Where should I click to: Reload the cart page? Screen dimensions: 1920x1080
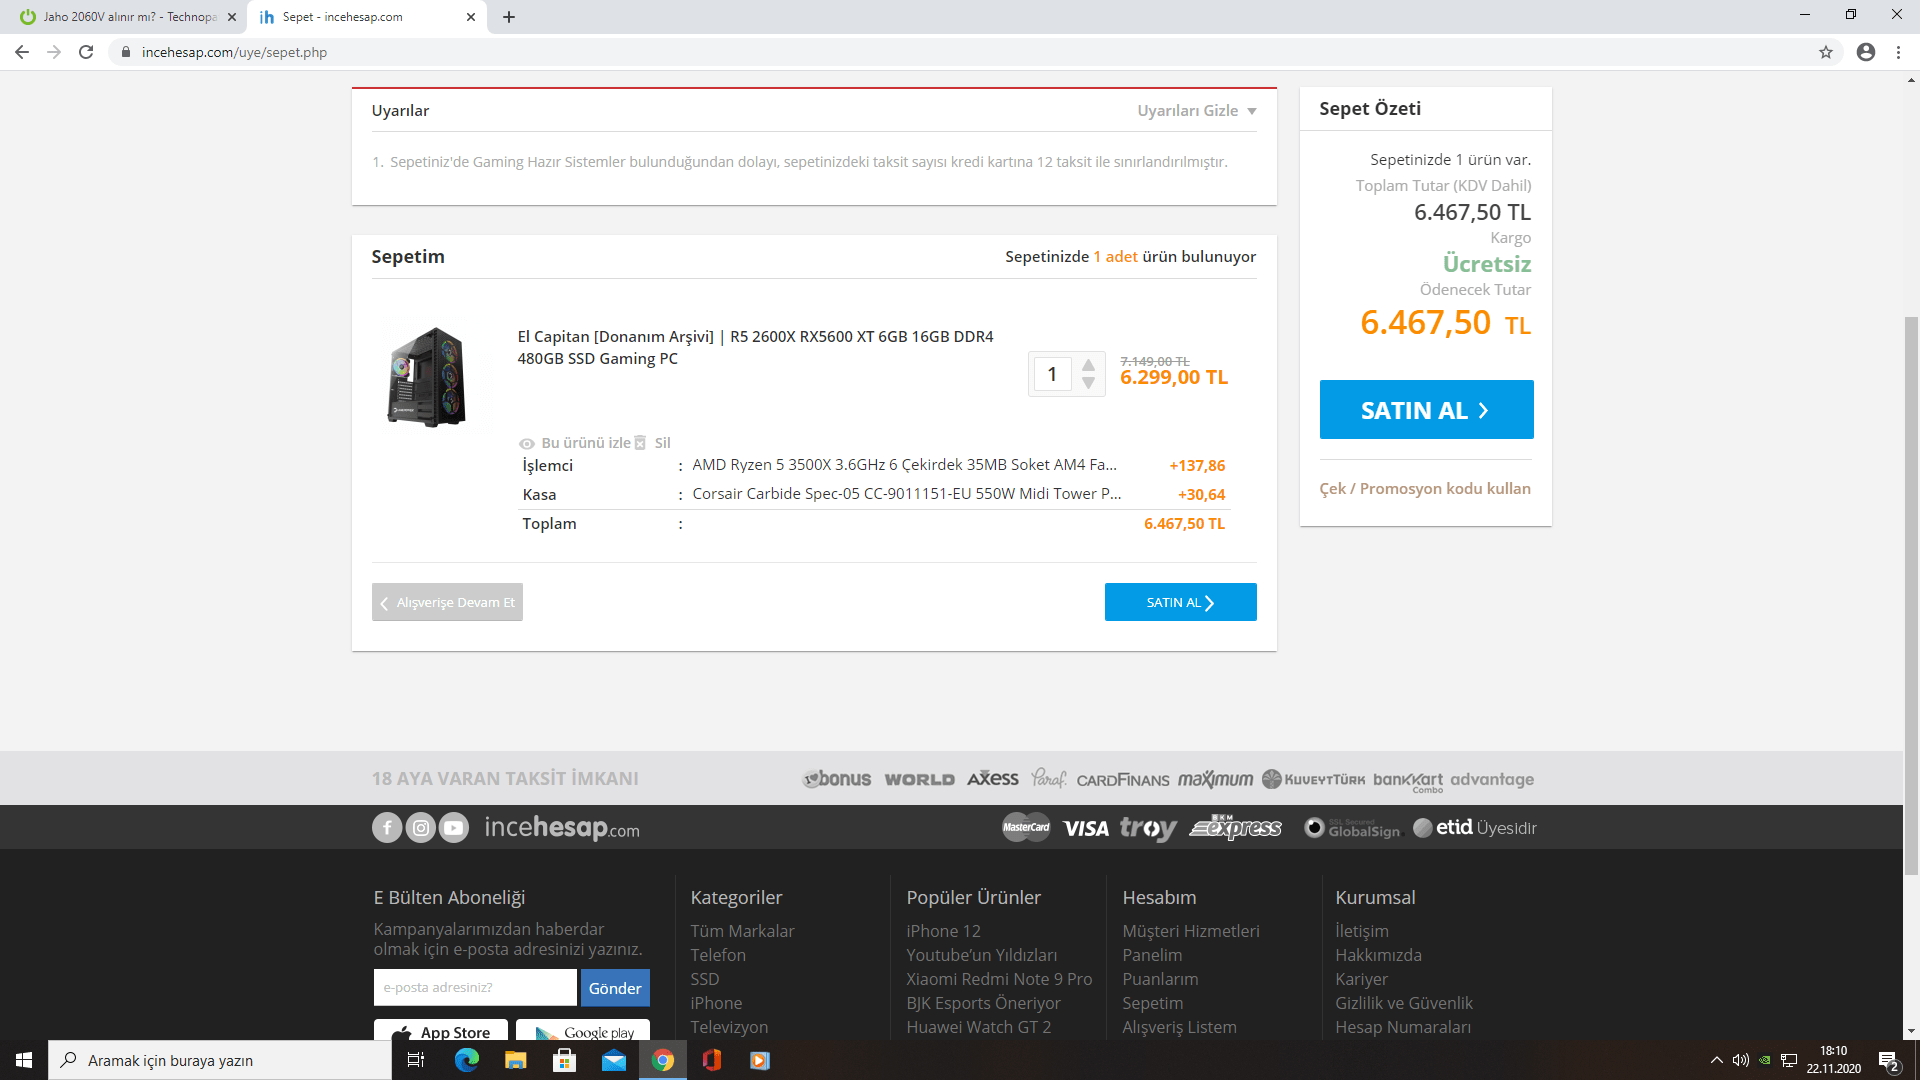[86, 52]
